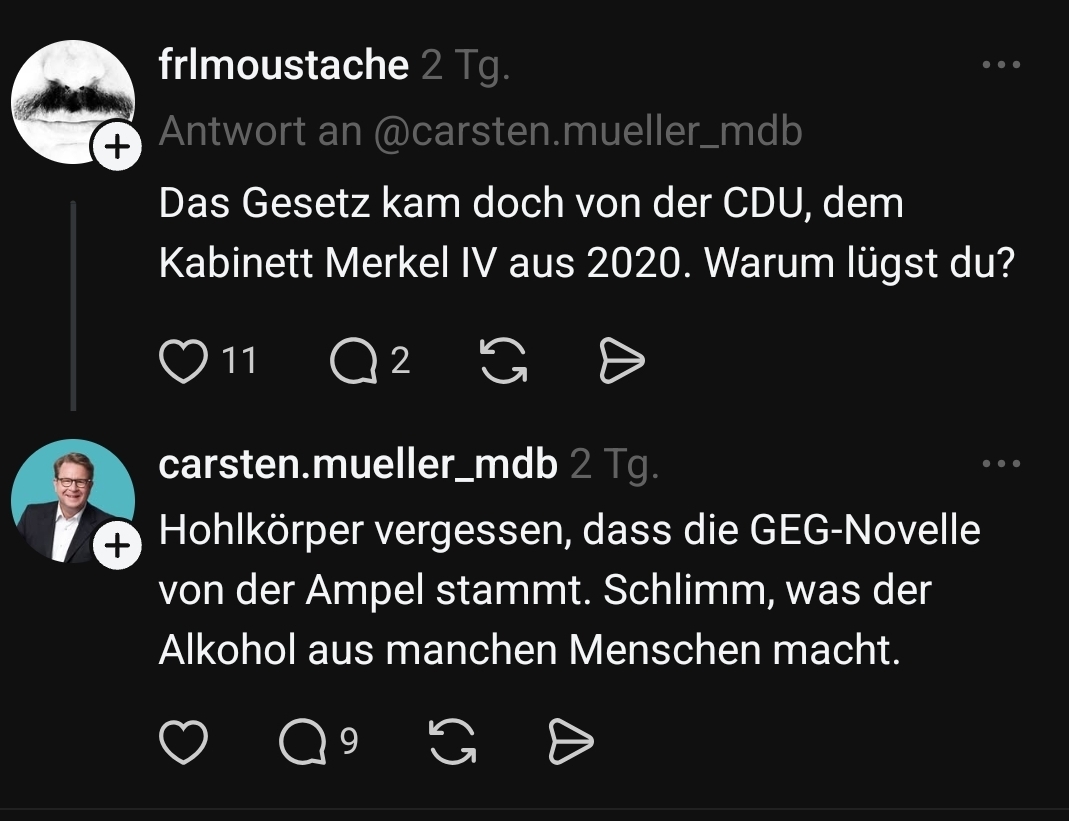Viewport: 1069px width, 821px height.
Task: Follow carsten.mueller_mdb using the plus badge
Action: coord(117,547)
